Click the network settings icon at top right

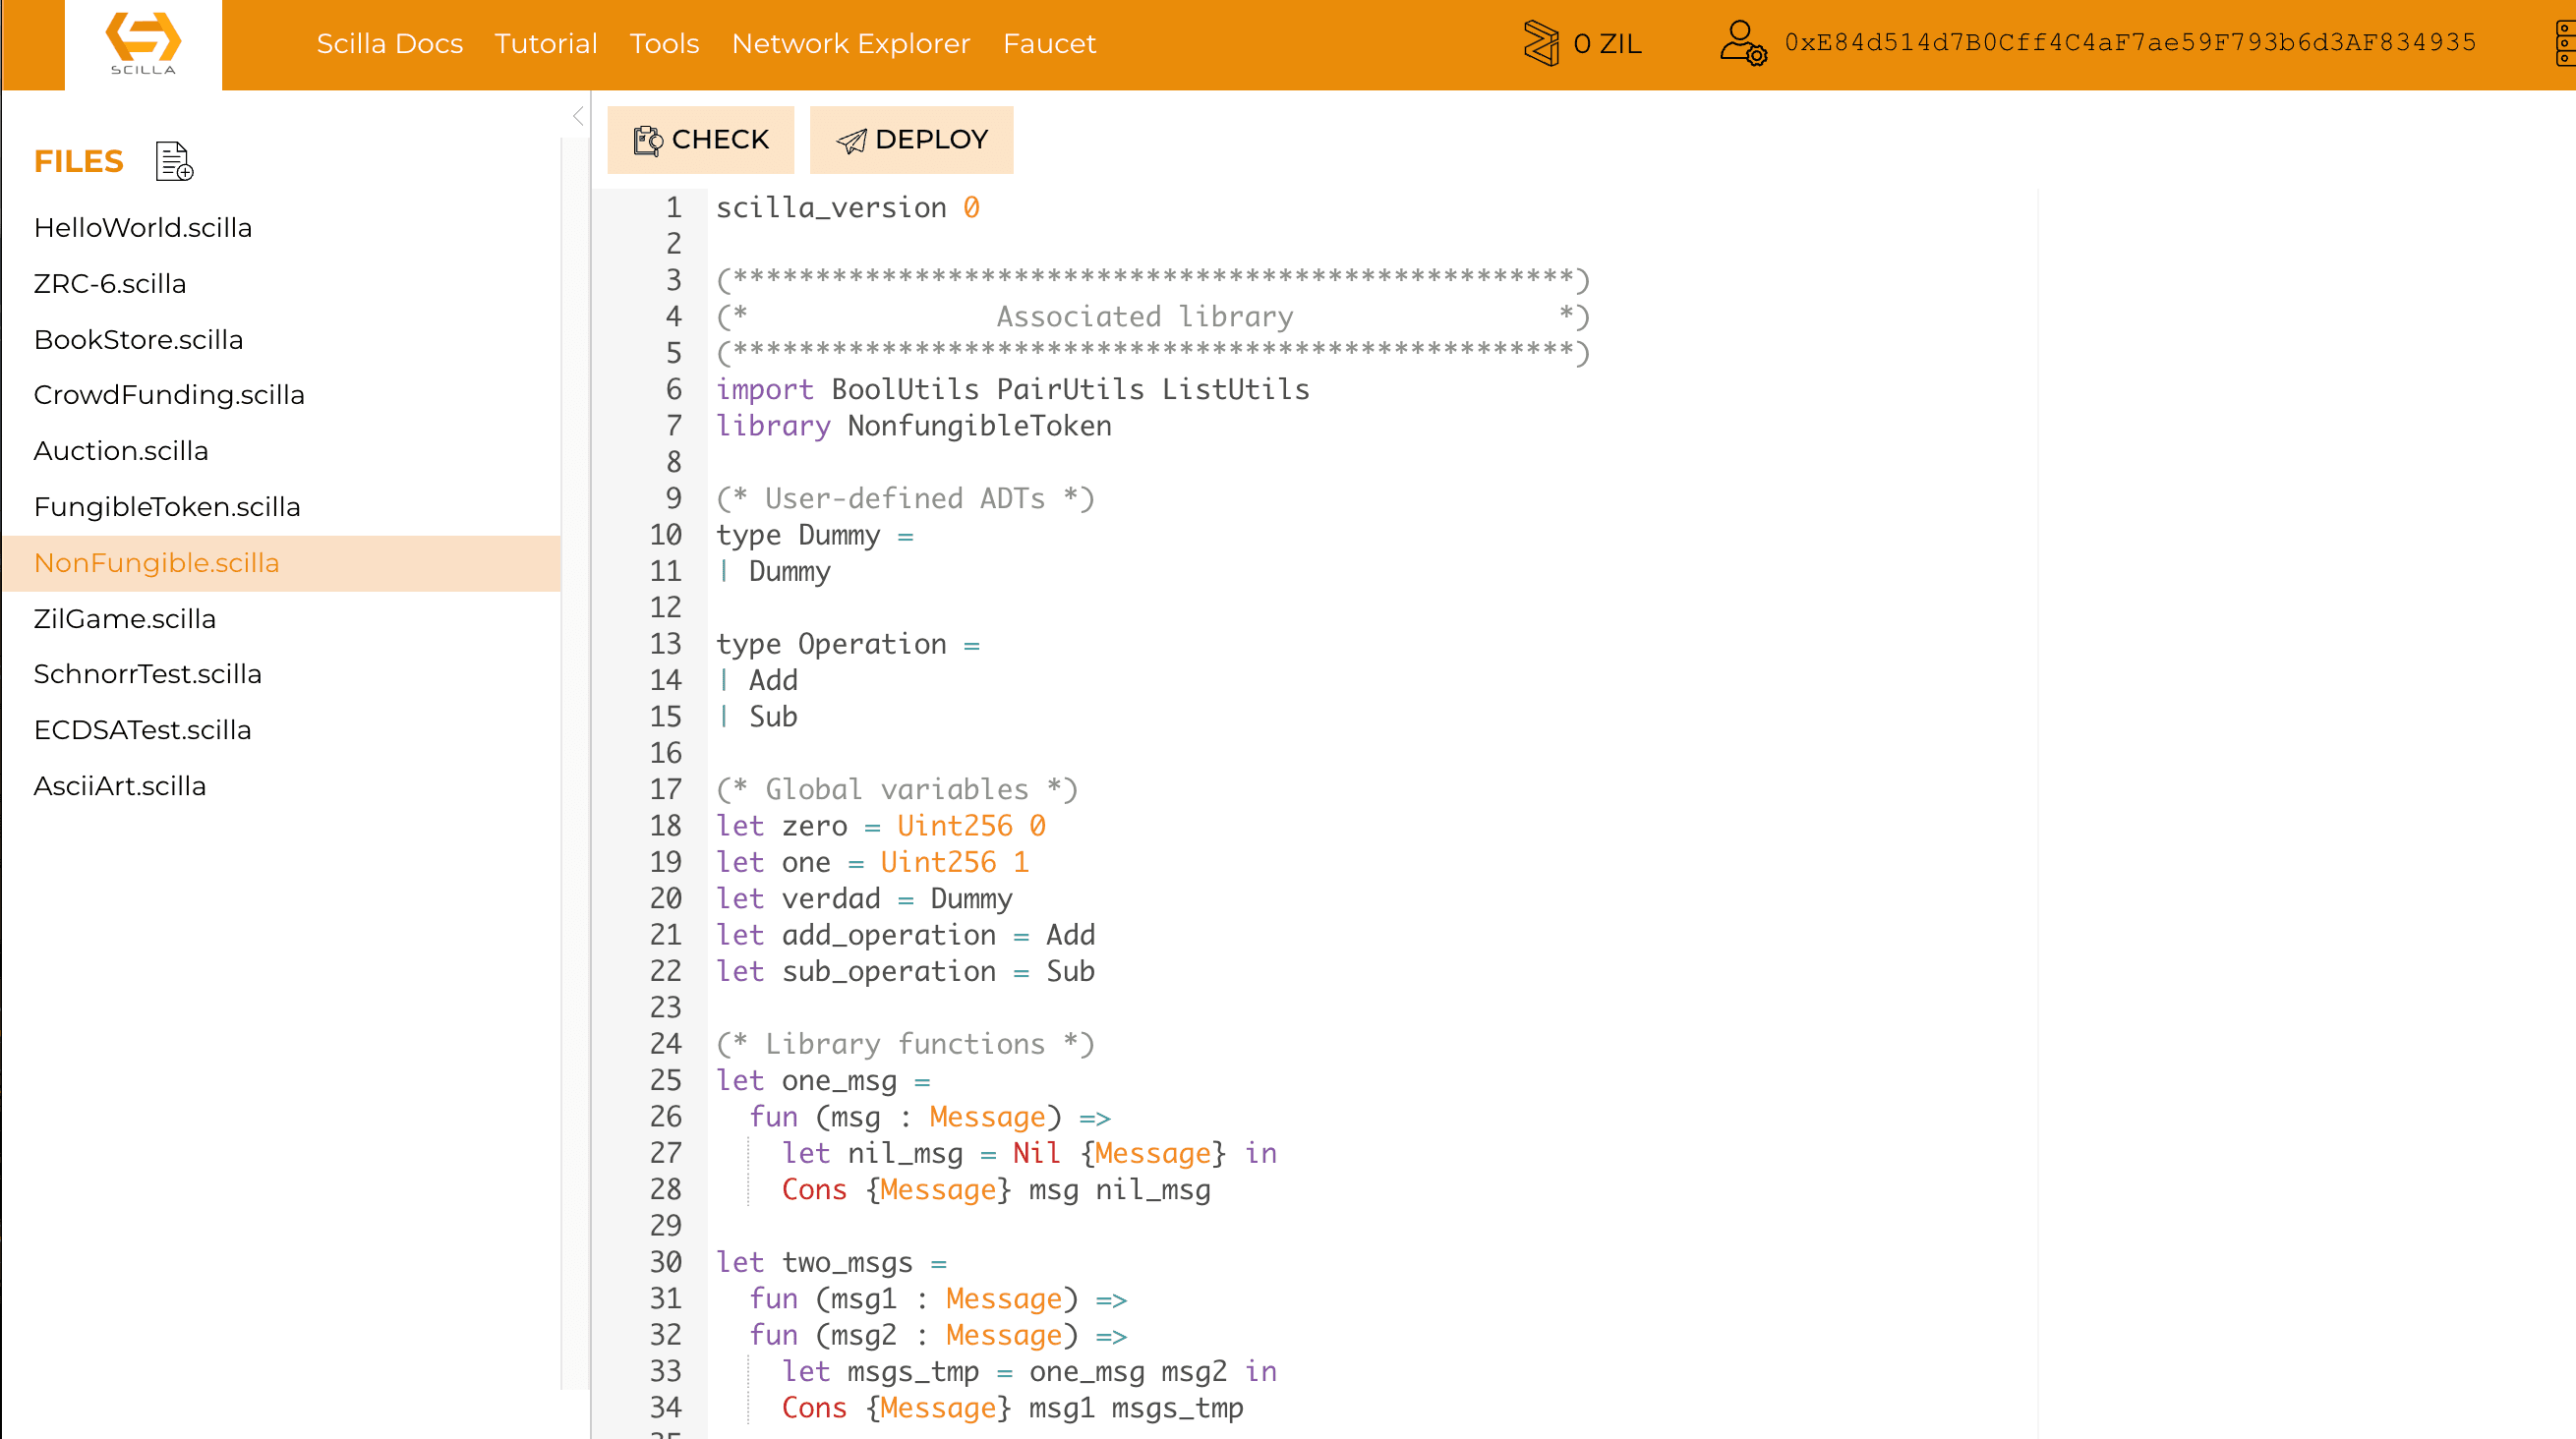pos(2564,43)
